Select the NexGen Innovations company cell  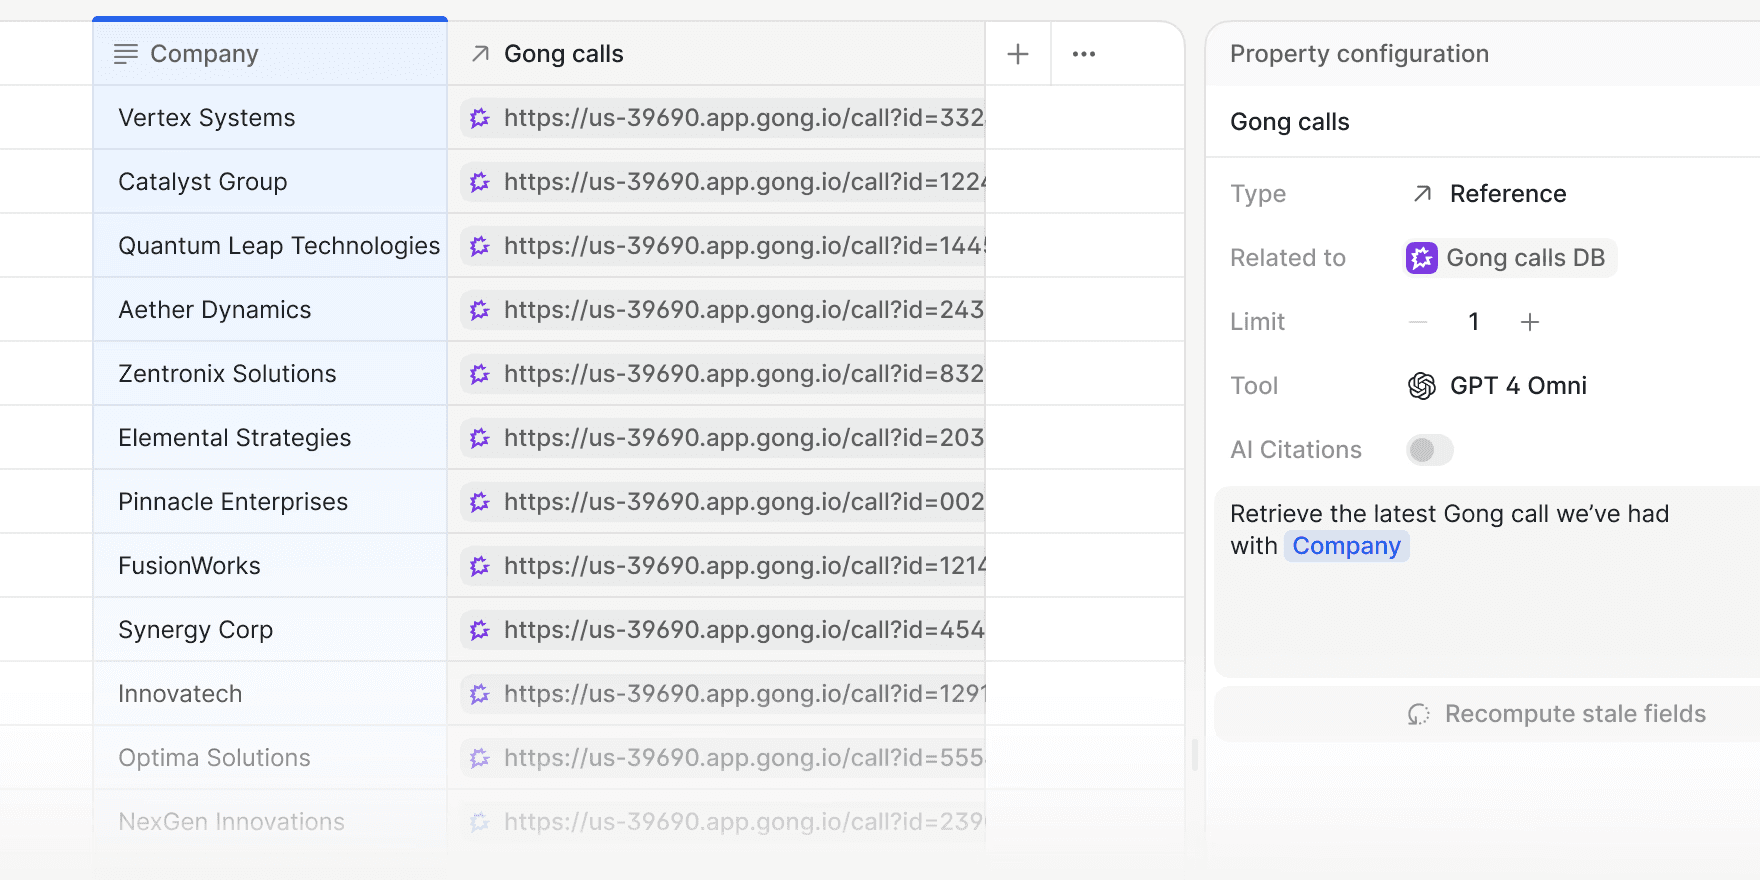(270, 822)
